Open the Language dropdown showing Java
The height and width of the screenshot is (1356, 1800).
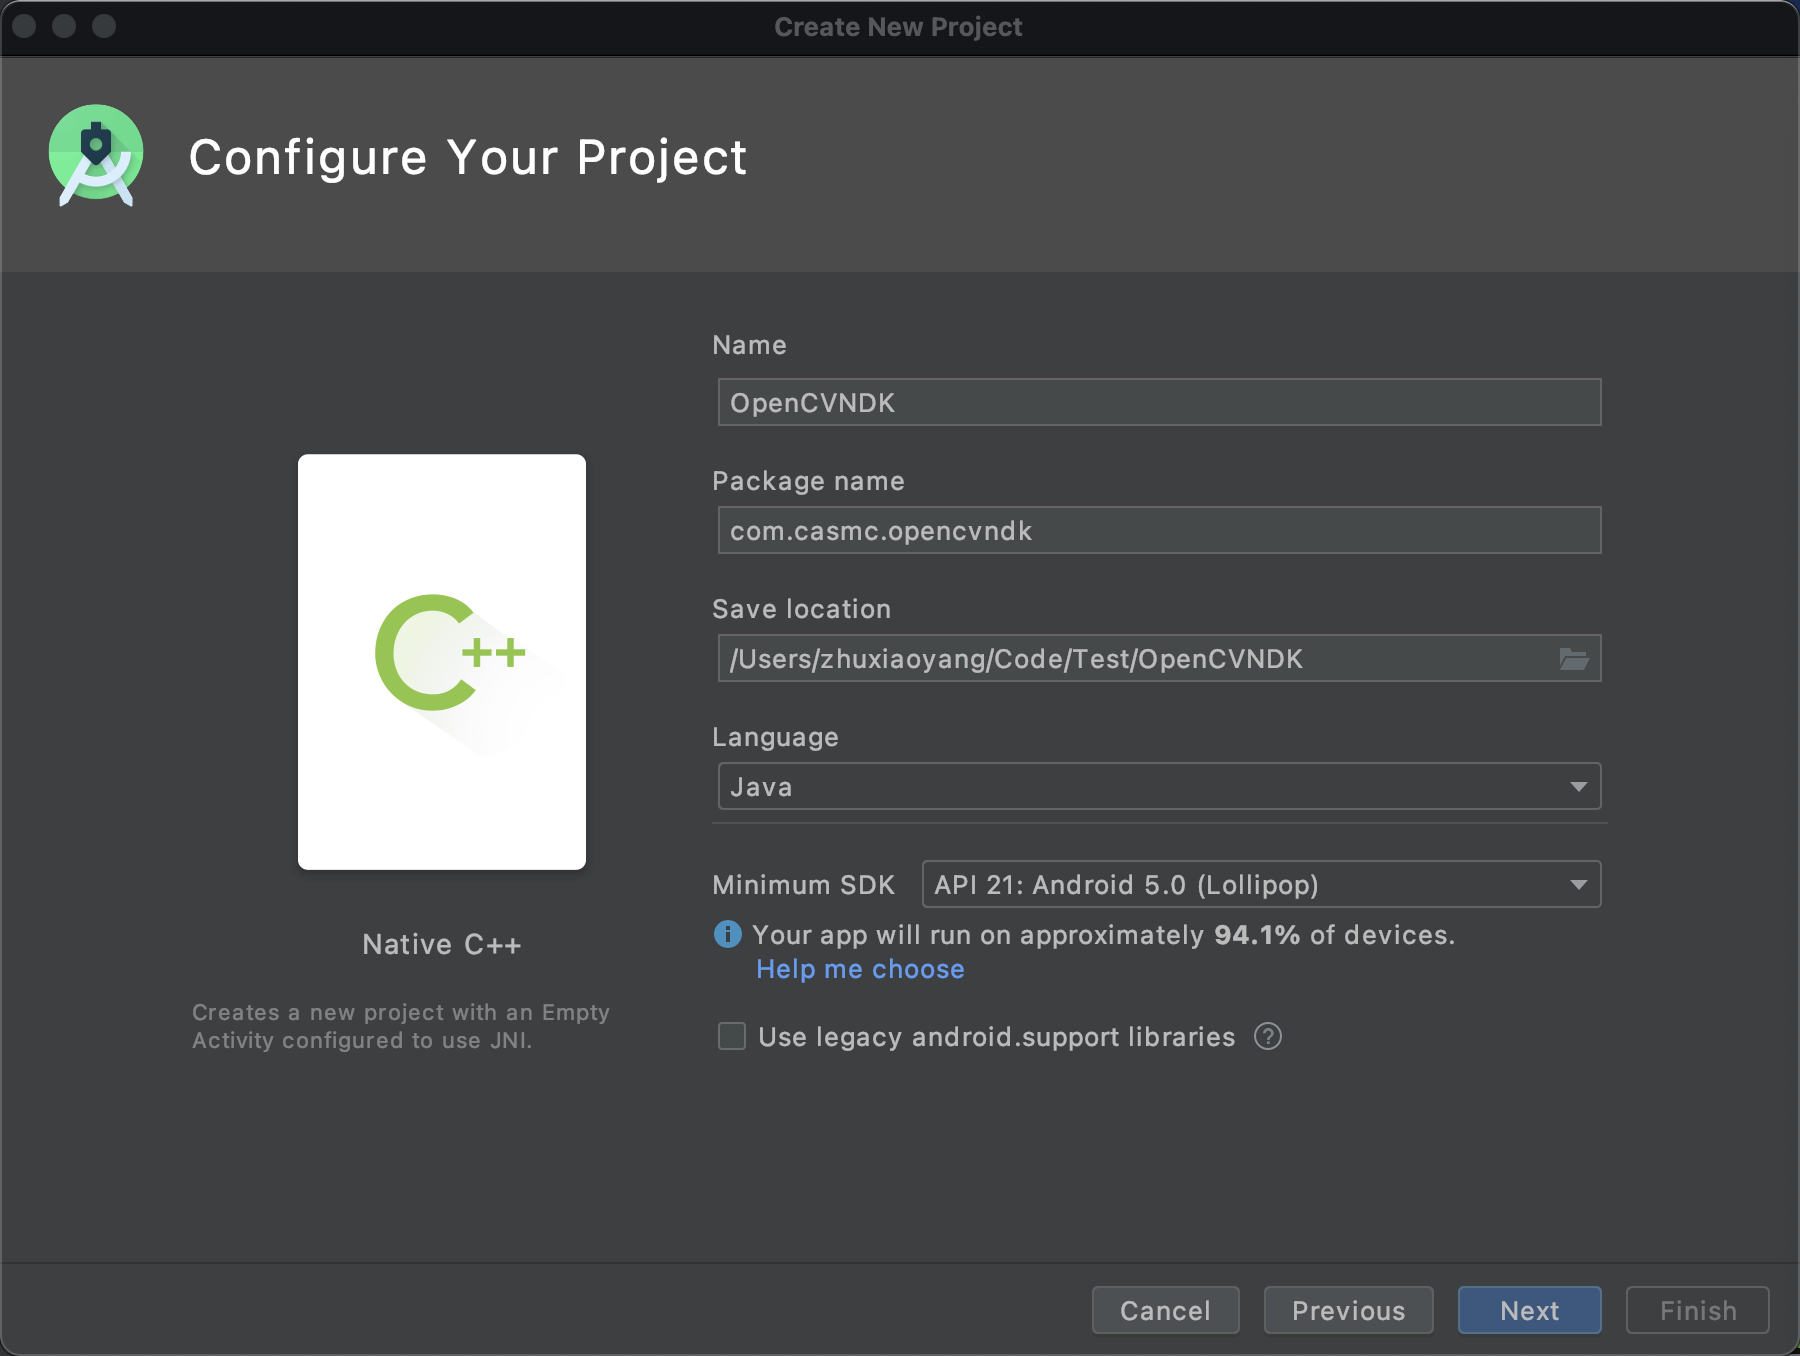pos(1160,787)
